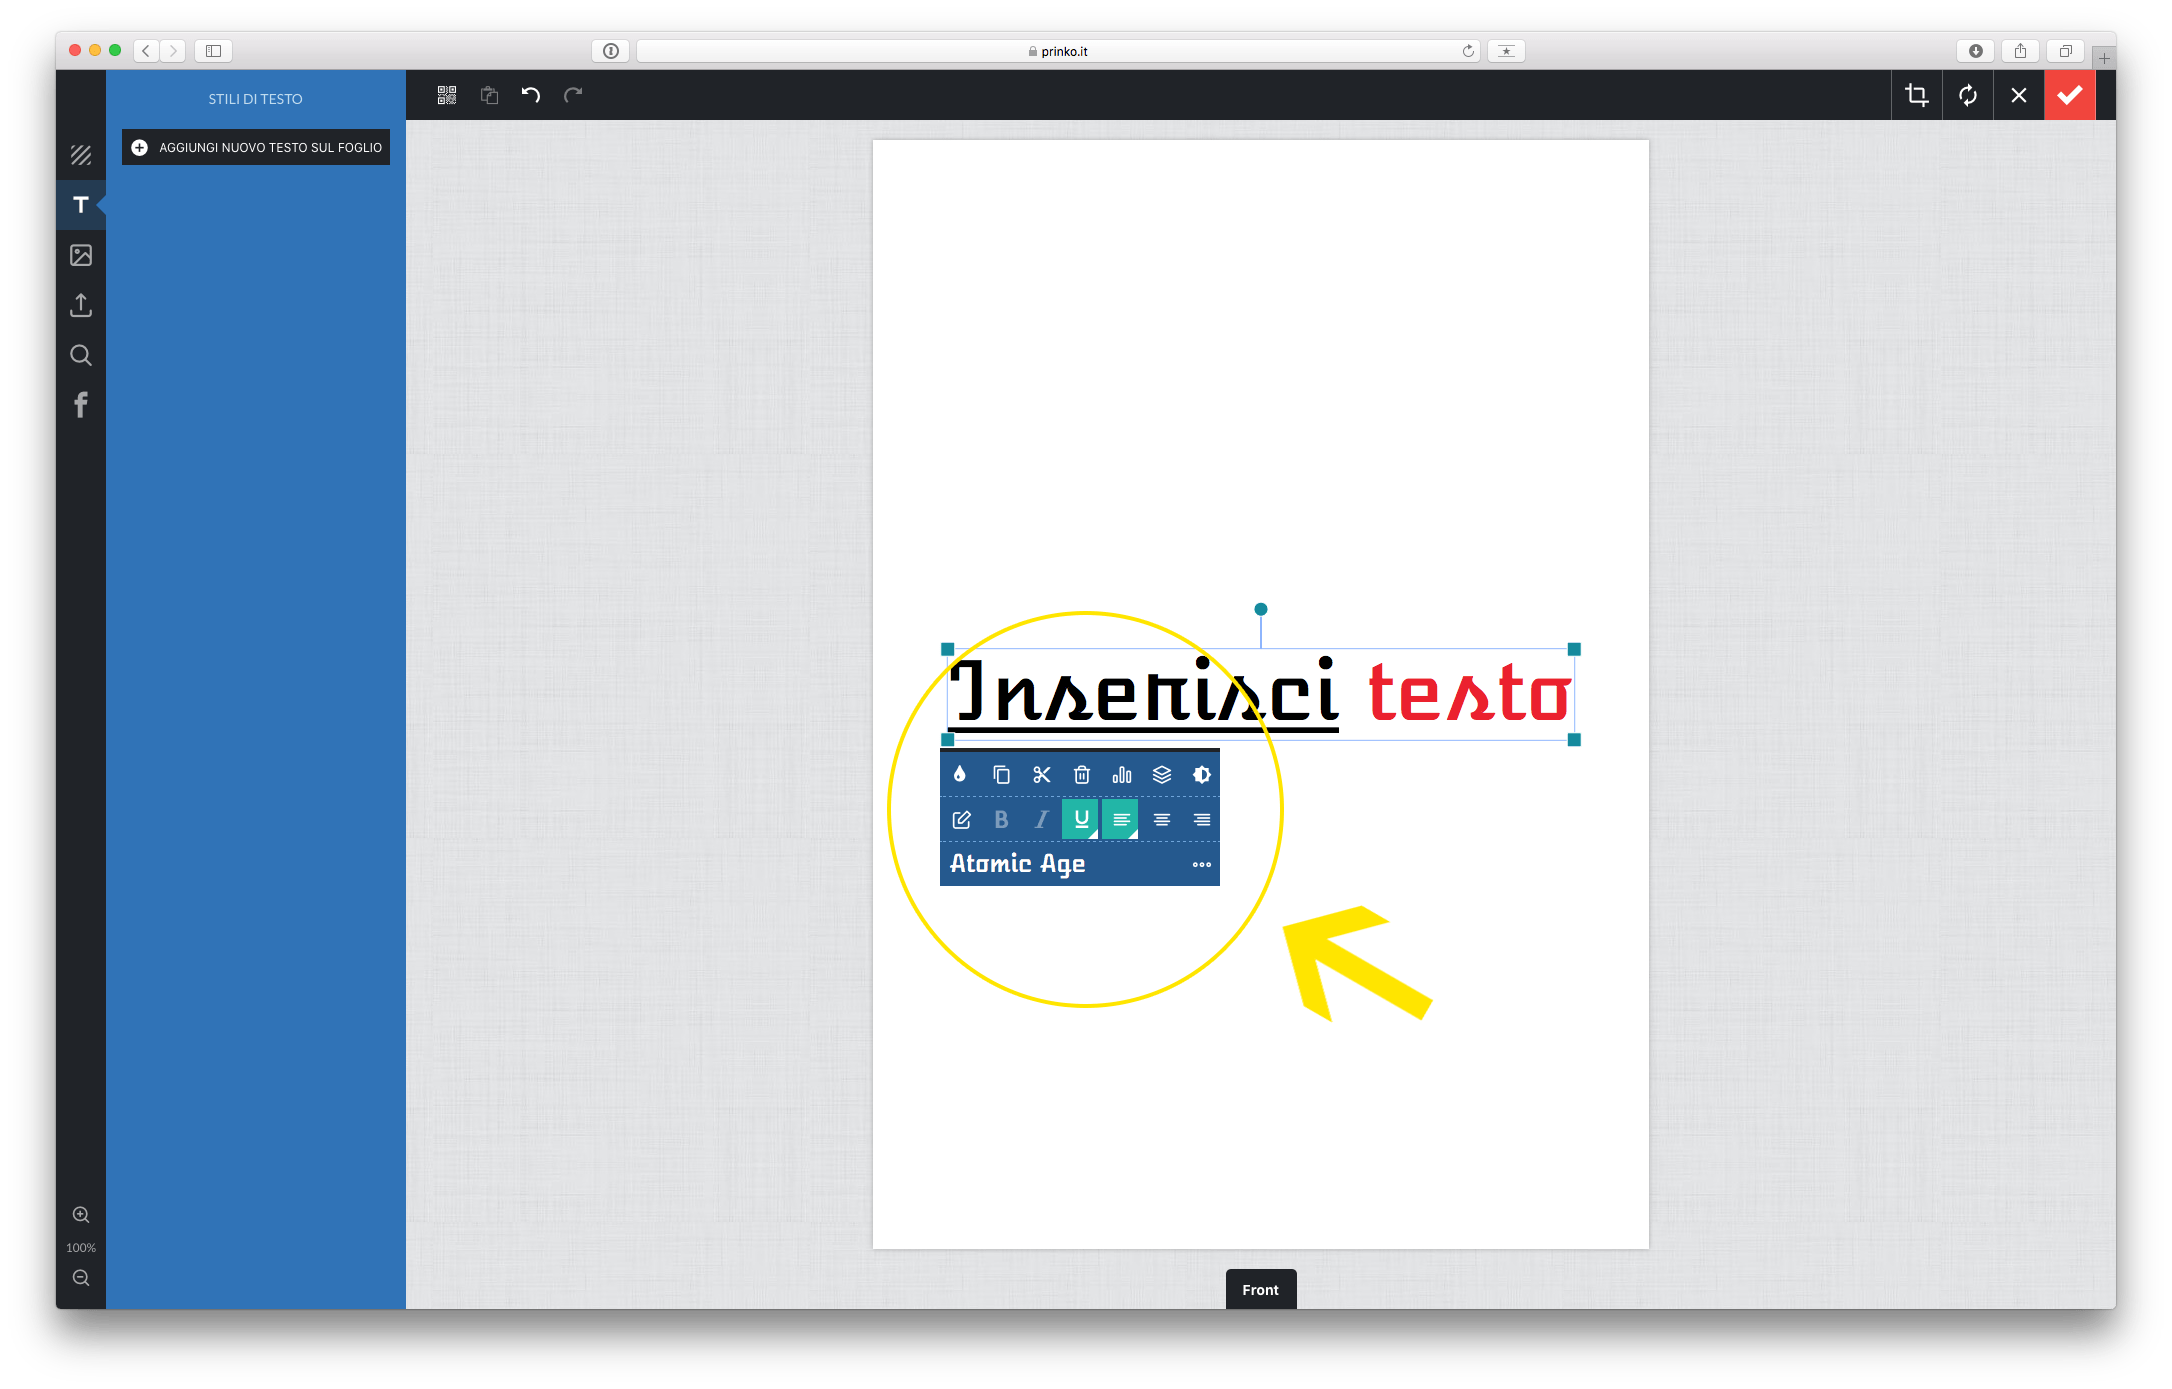This screenshot has height=1389, width=2172.
Task: Undo the last action
Action: [531, 95]
